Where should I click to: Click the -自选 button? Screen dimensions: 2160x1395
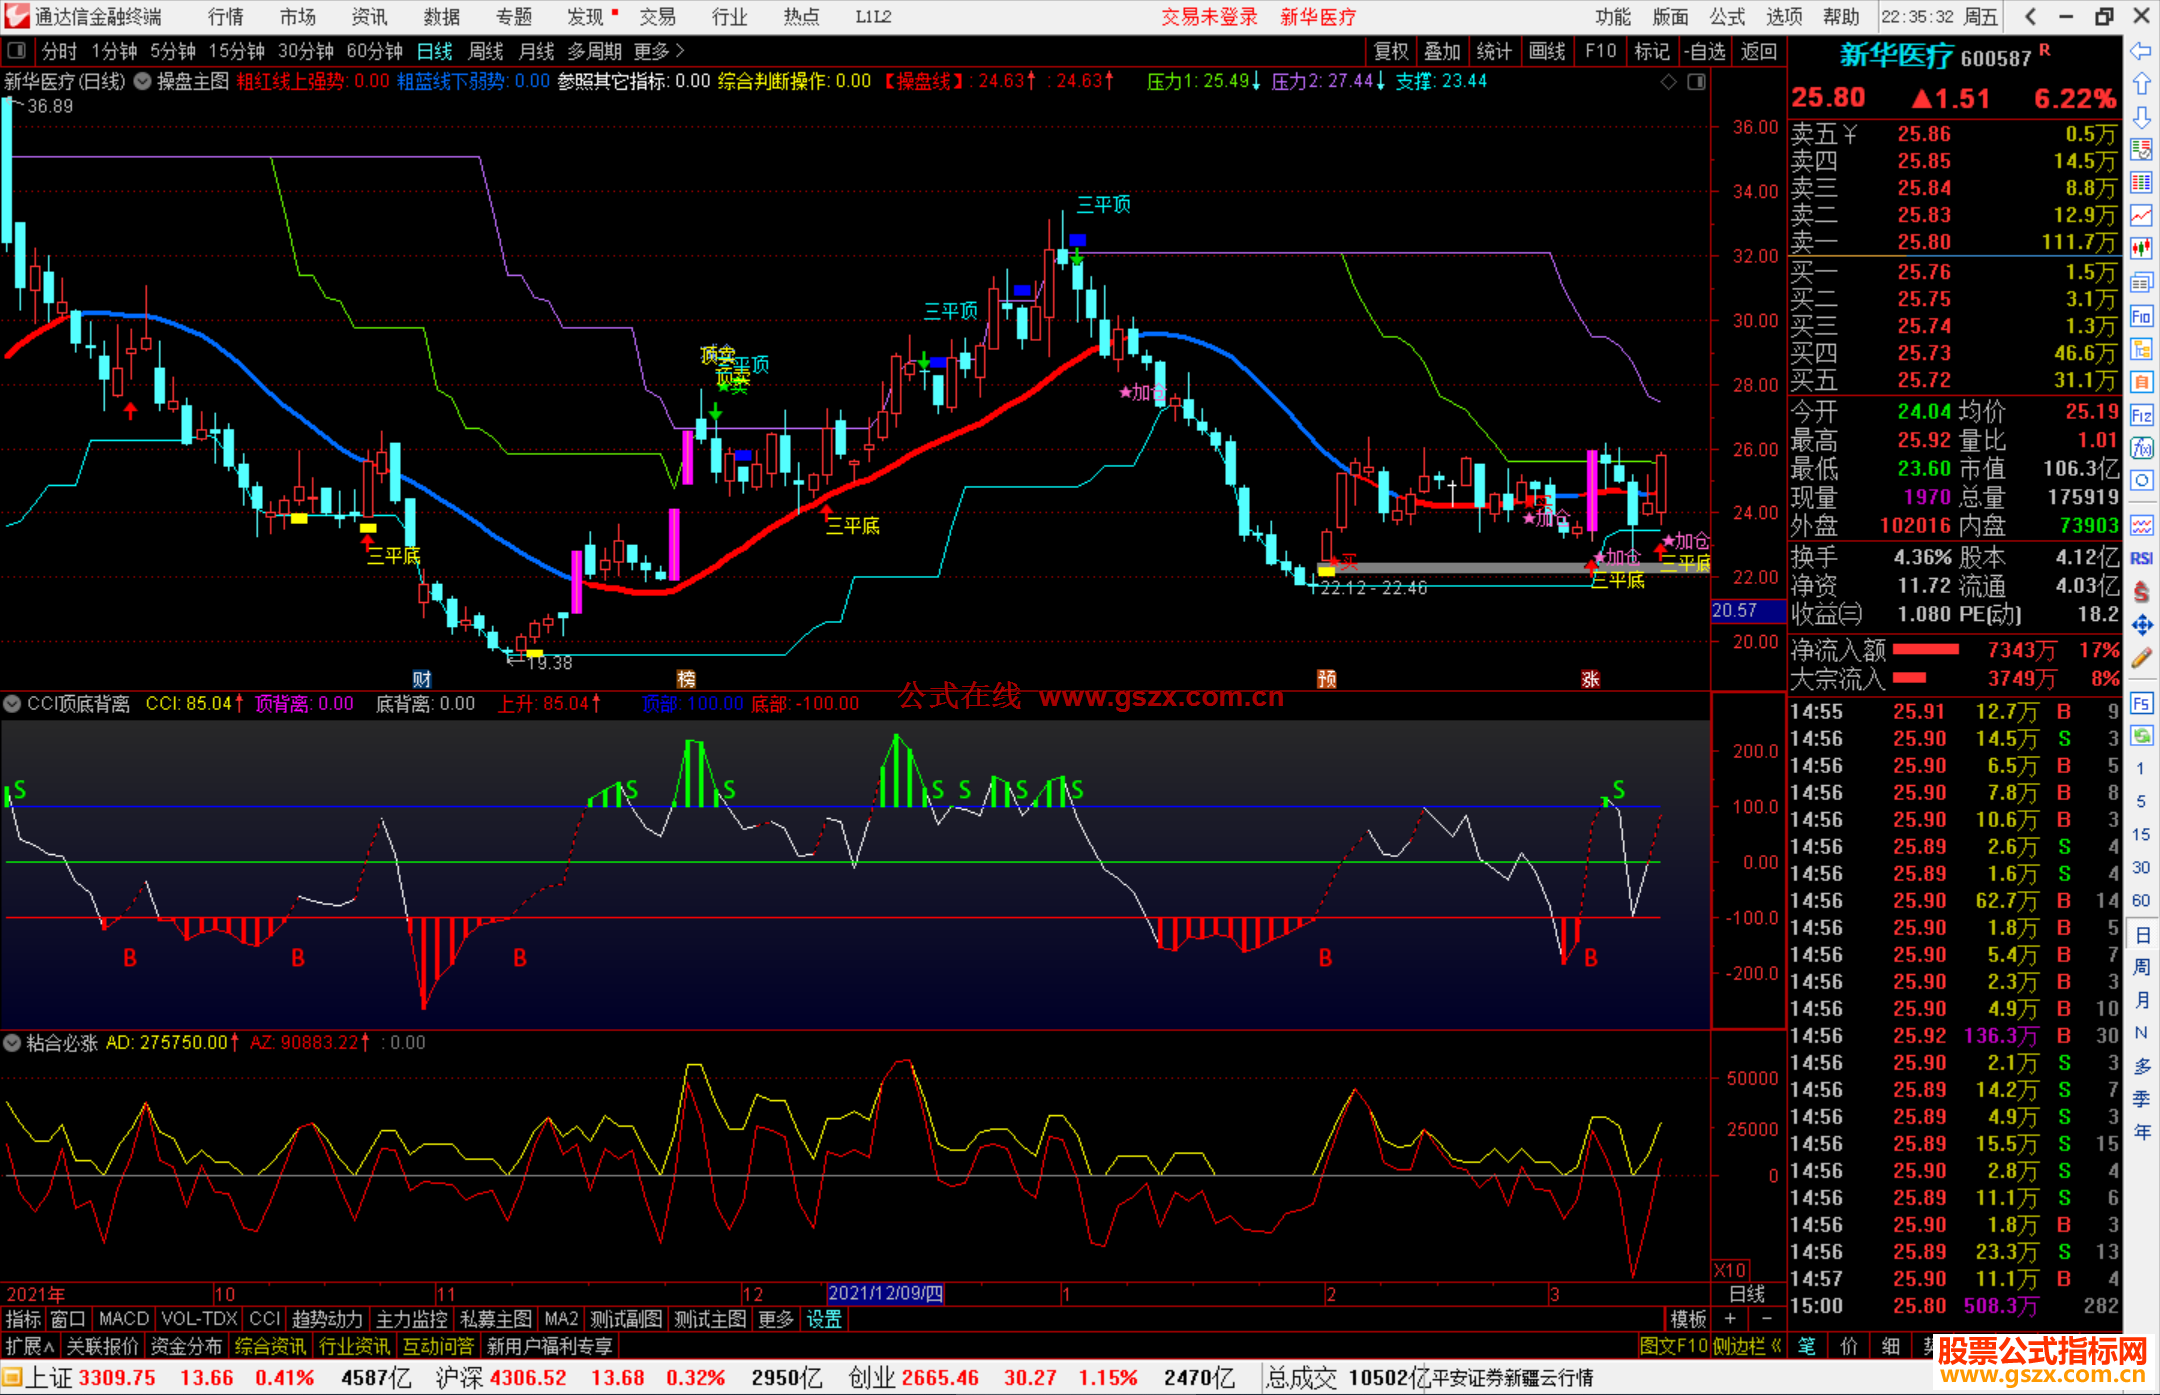coord(1704,51)
